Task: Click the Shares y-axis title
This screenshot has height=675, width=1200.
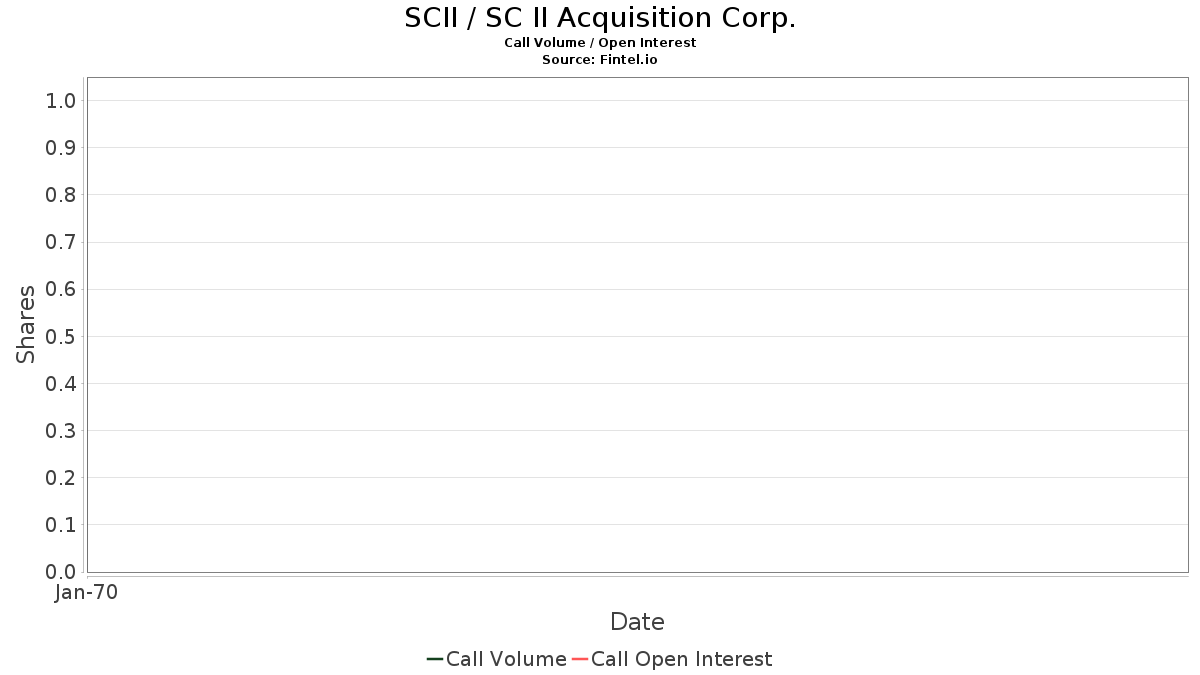Action: (26, 324)
